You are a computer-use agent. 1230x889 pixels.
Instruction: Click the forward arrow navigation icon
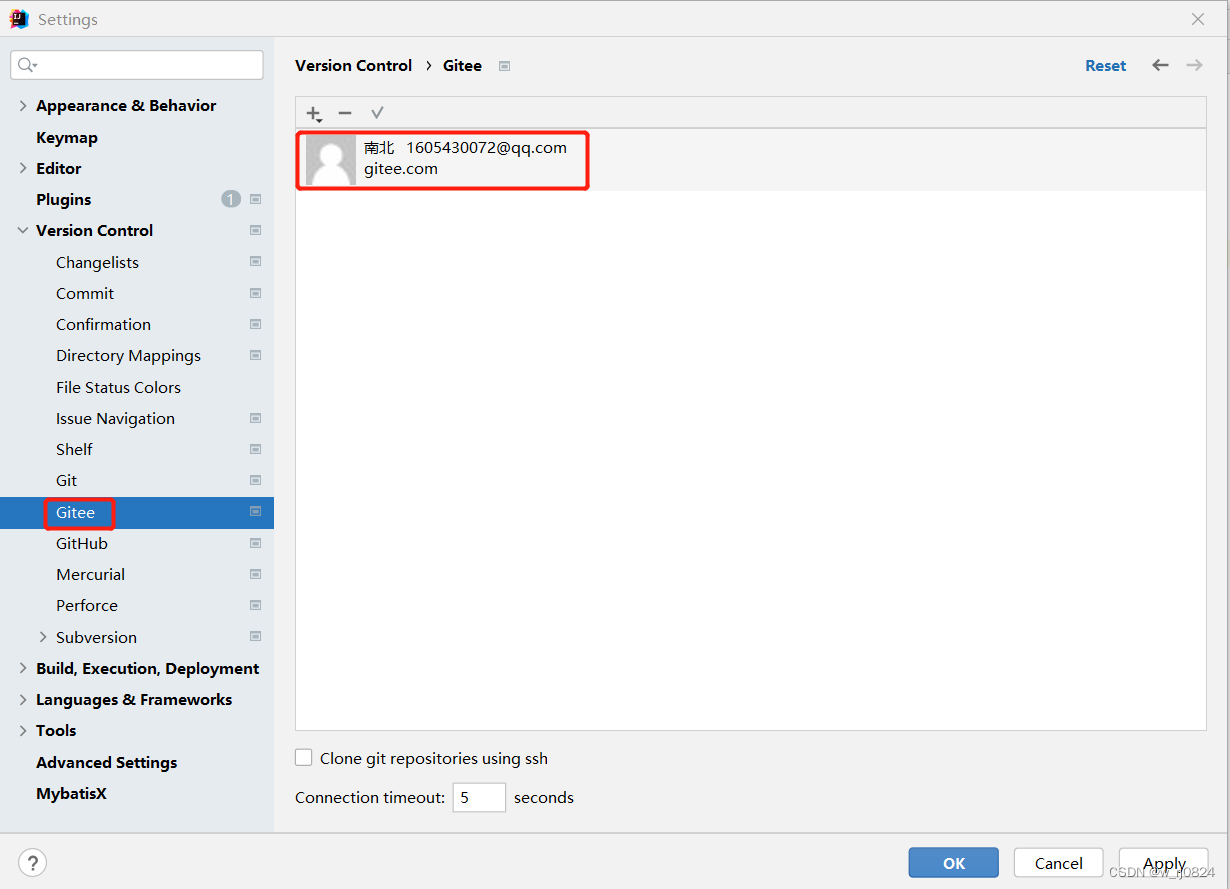[x=1194, y=65]
